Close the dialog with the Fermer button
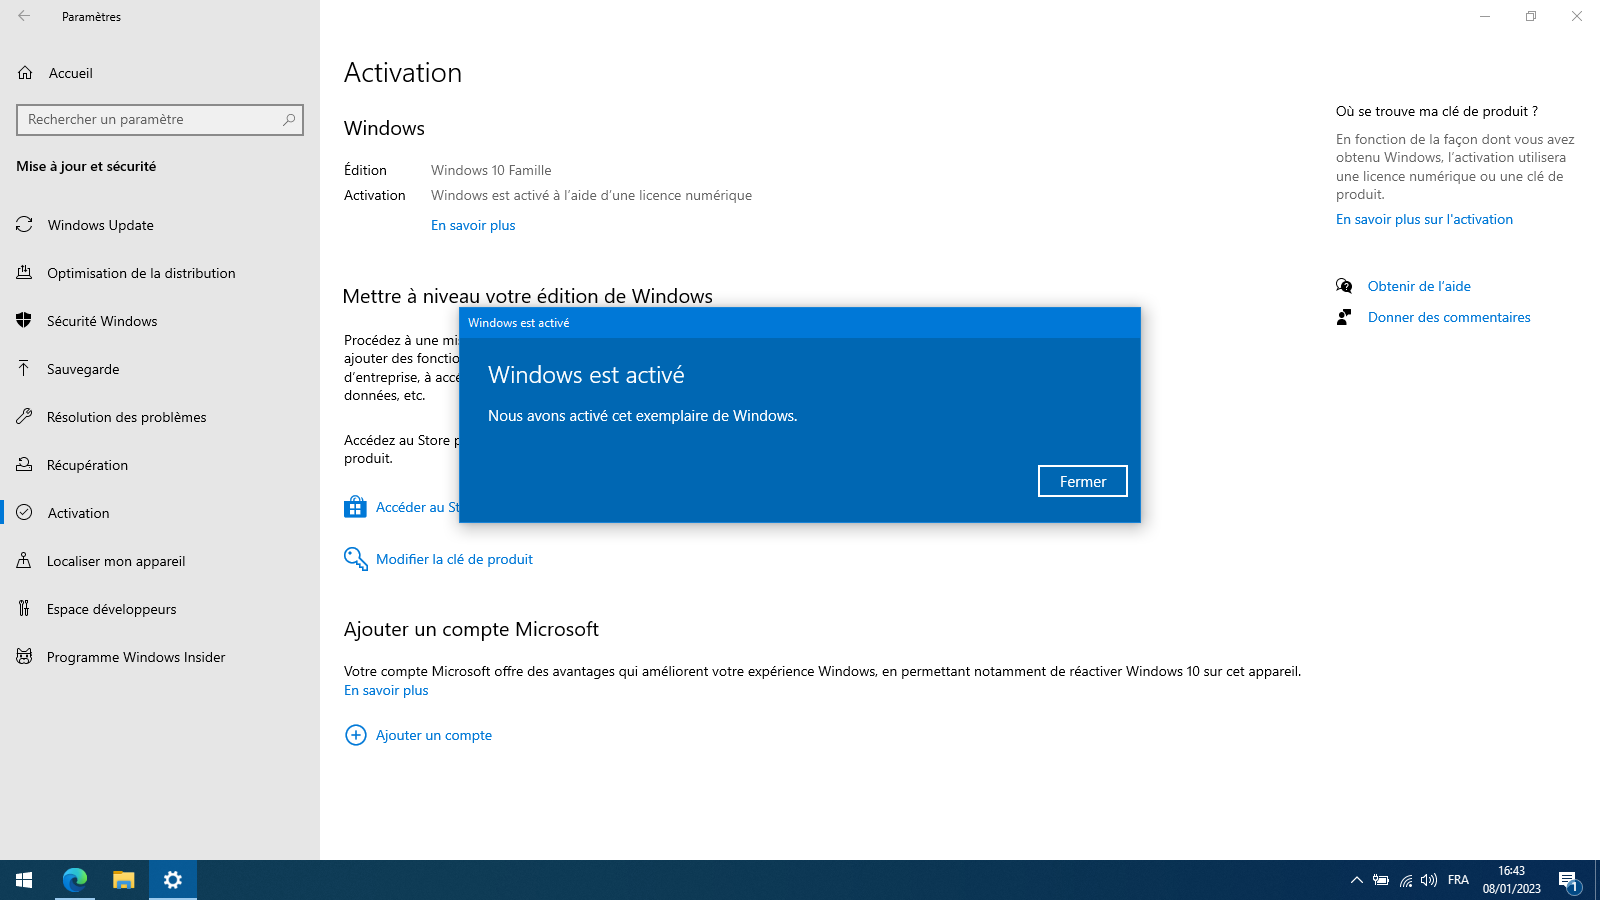1600x900 pixels. pos(1082,481)
